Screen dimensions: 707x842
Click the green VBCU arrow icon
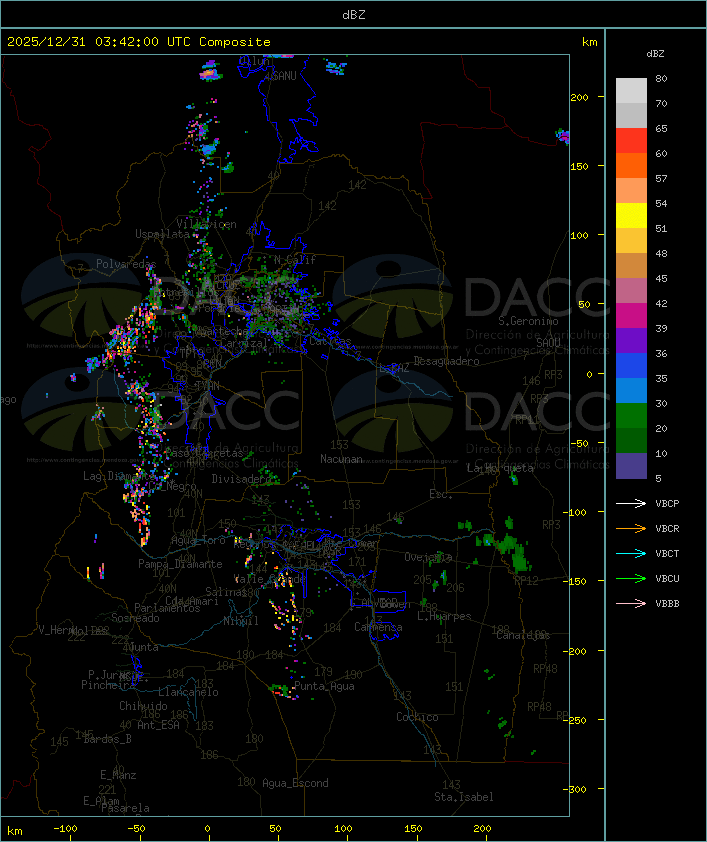tap(631, 578)
